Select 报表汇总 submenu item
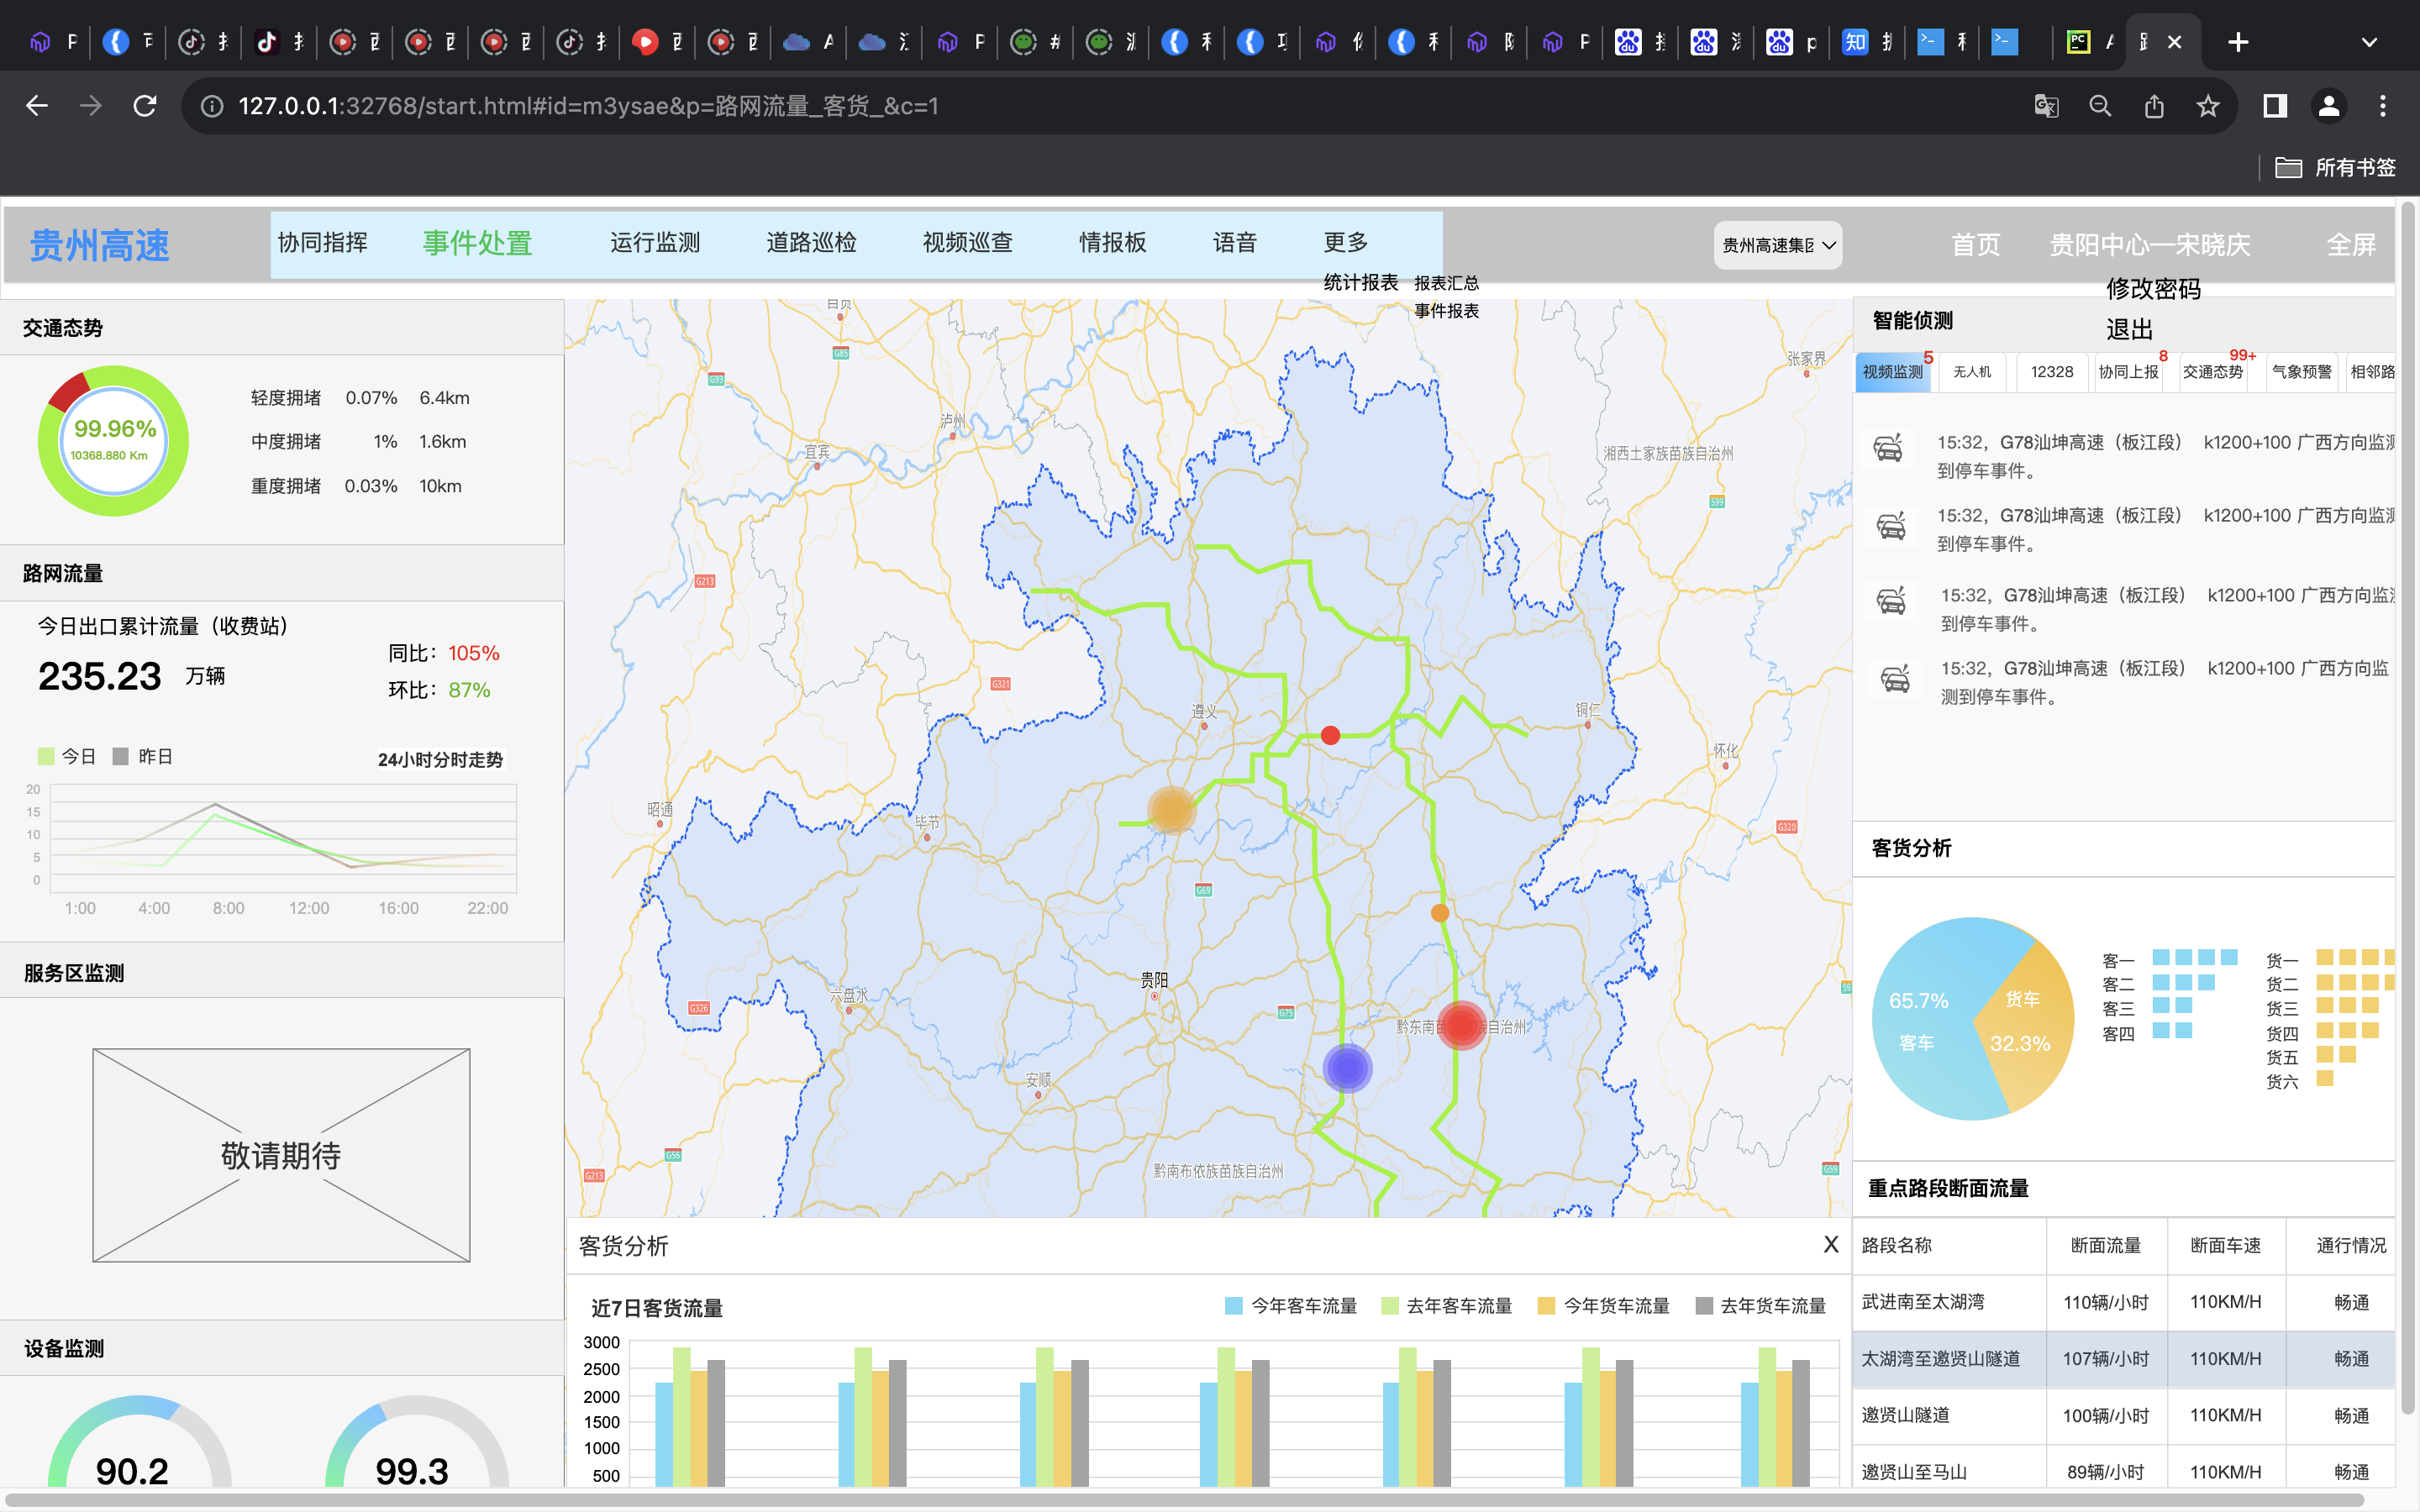This screenshot has height=1512, width=2420. tap(1446, 283)
